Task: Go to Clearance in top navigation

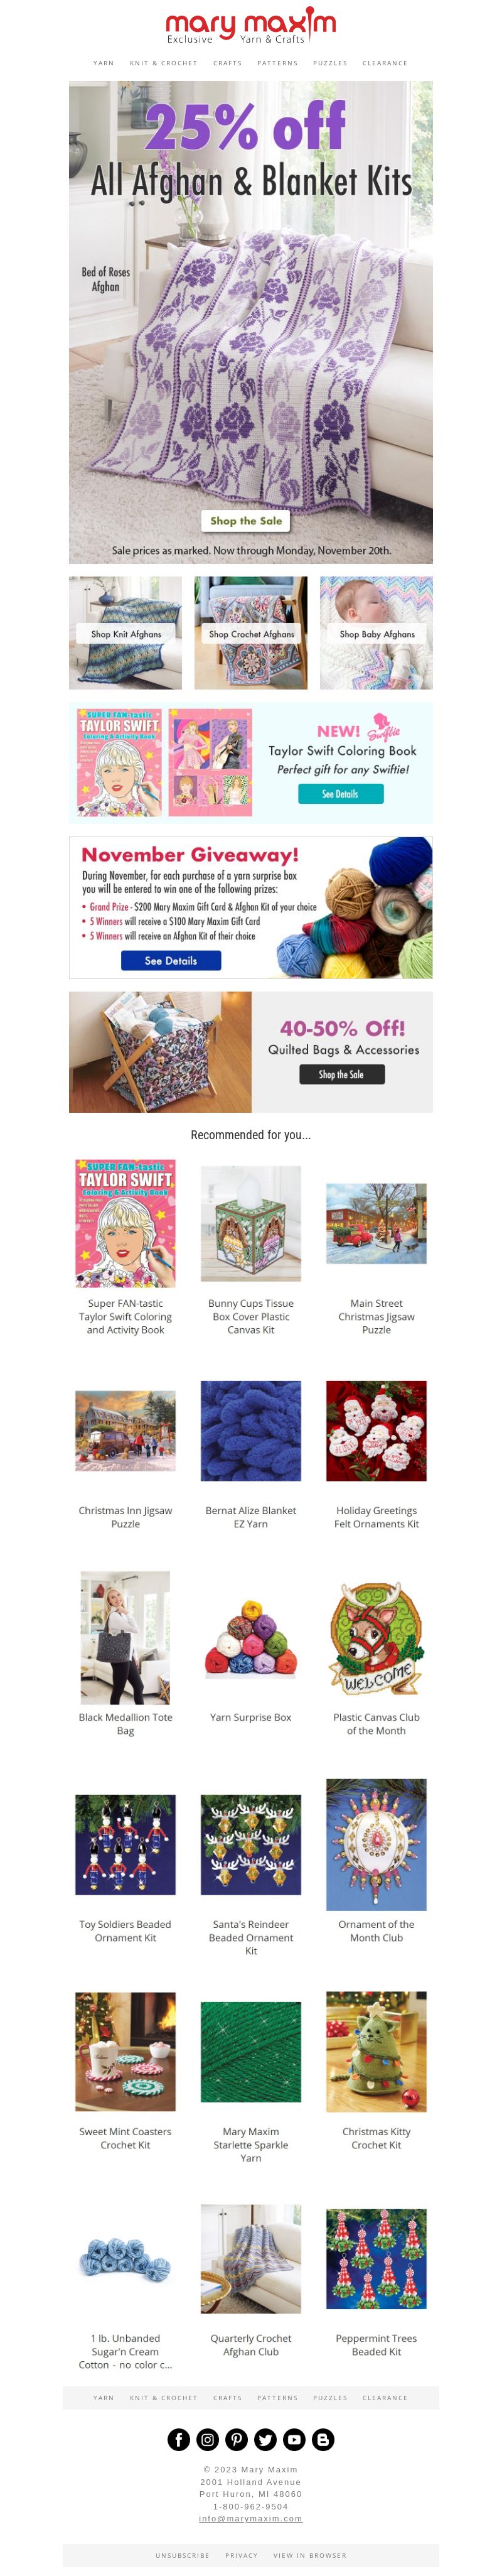Action: pyautogui.click(x=385, y=63)
